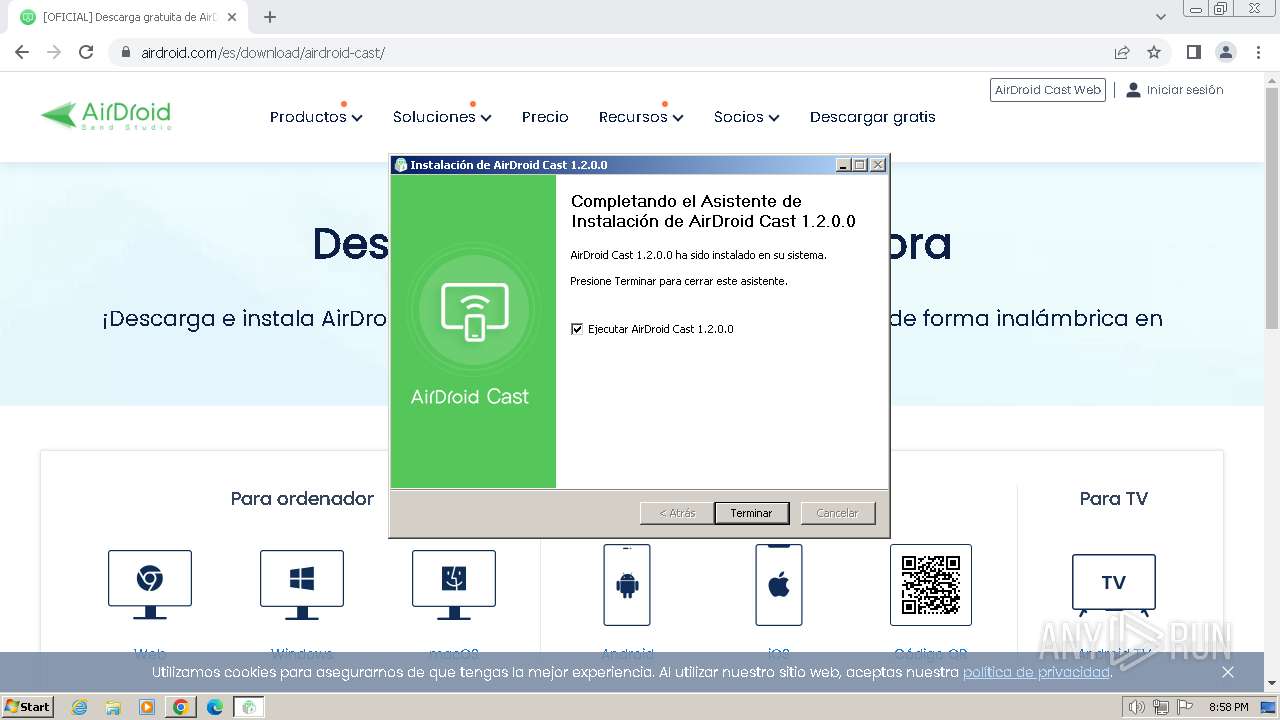Select the iOS Apple phone icon
Screen dimensions: 1280x720
click(x=779, y=585)
